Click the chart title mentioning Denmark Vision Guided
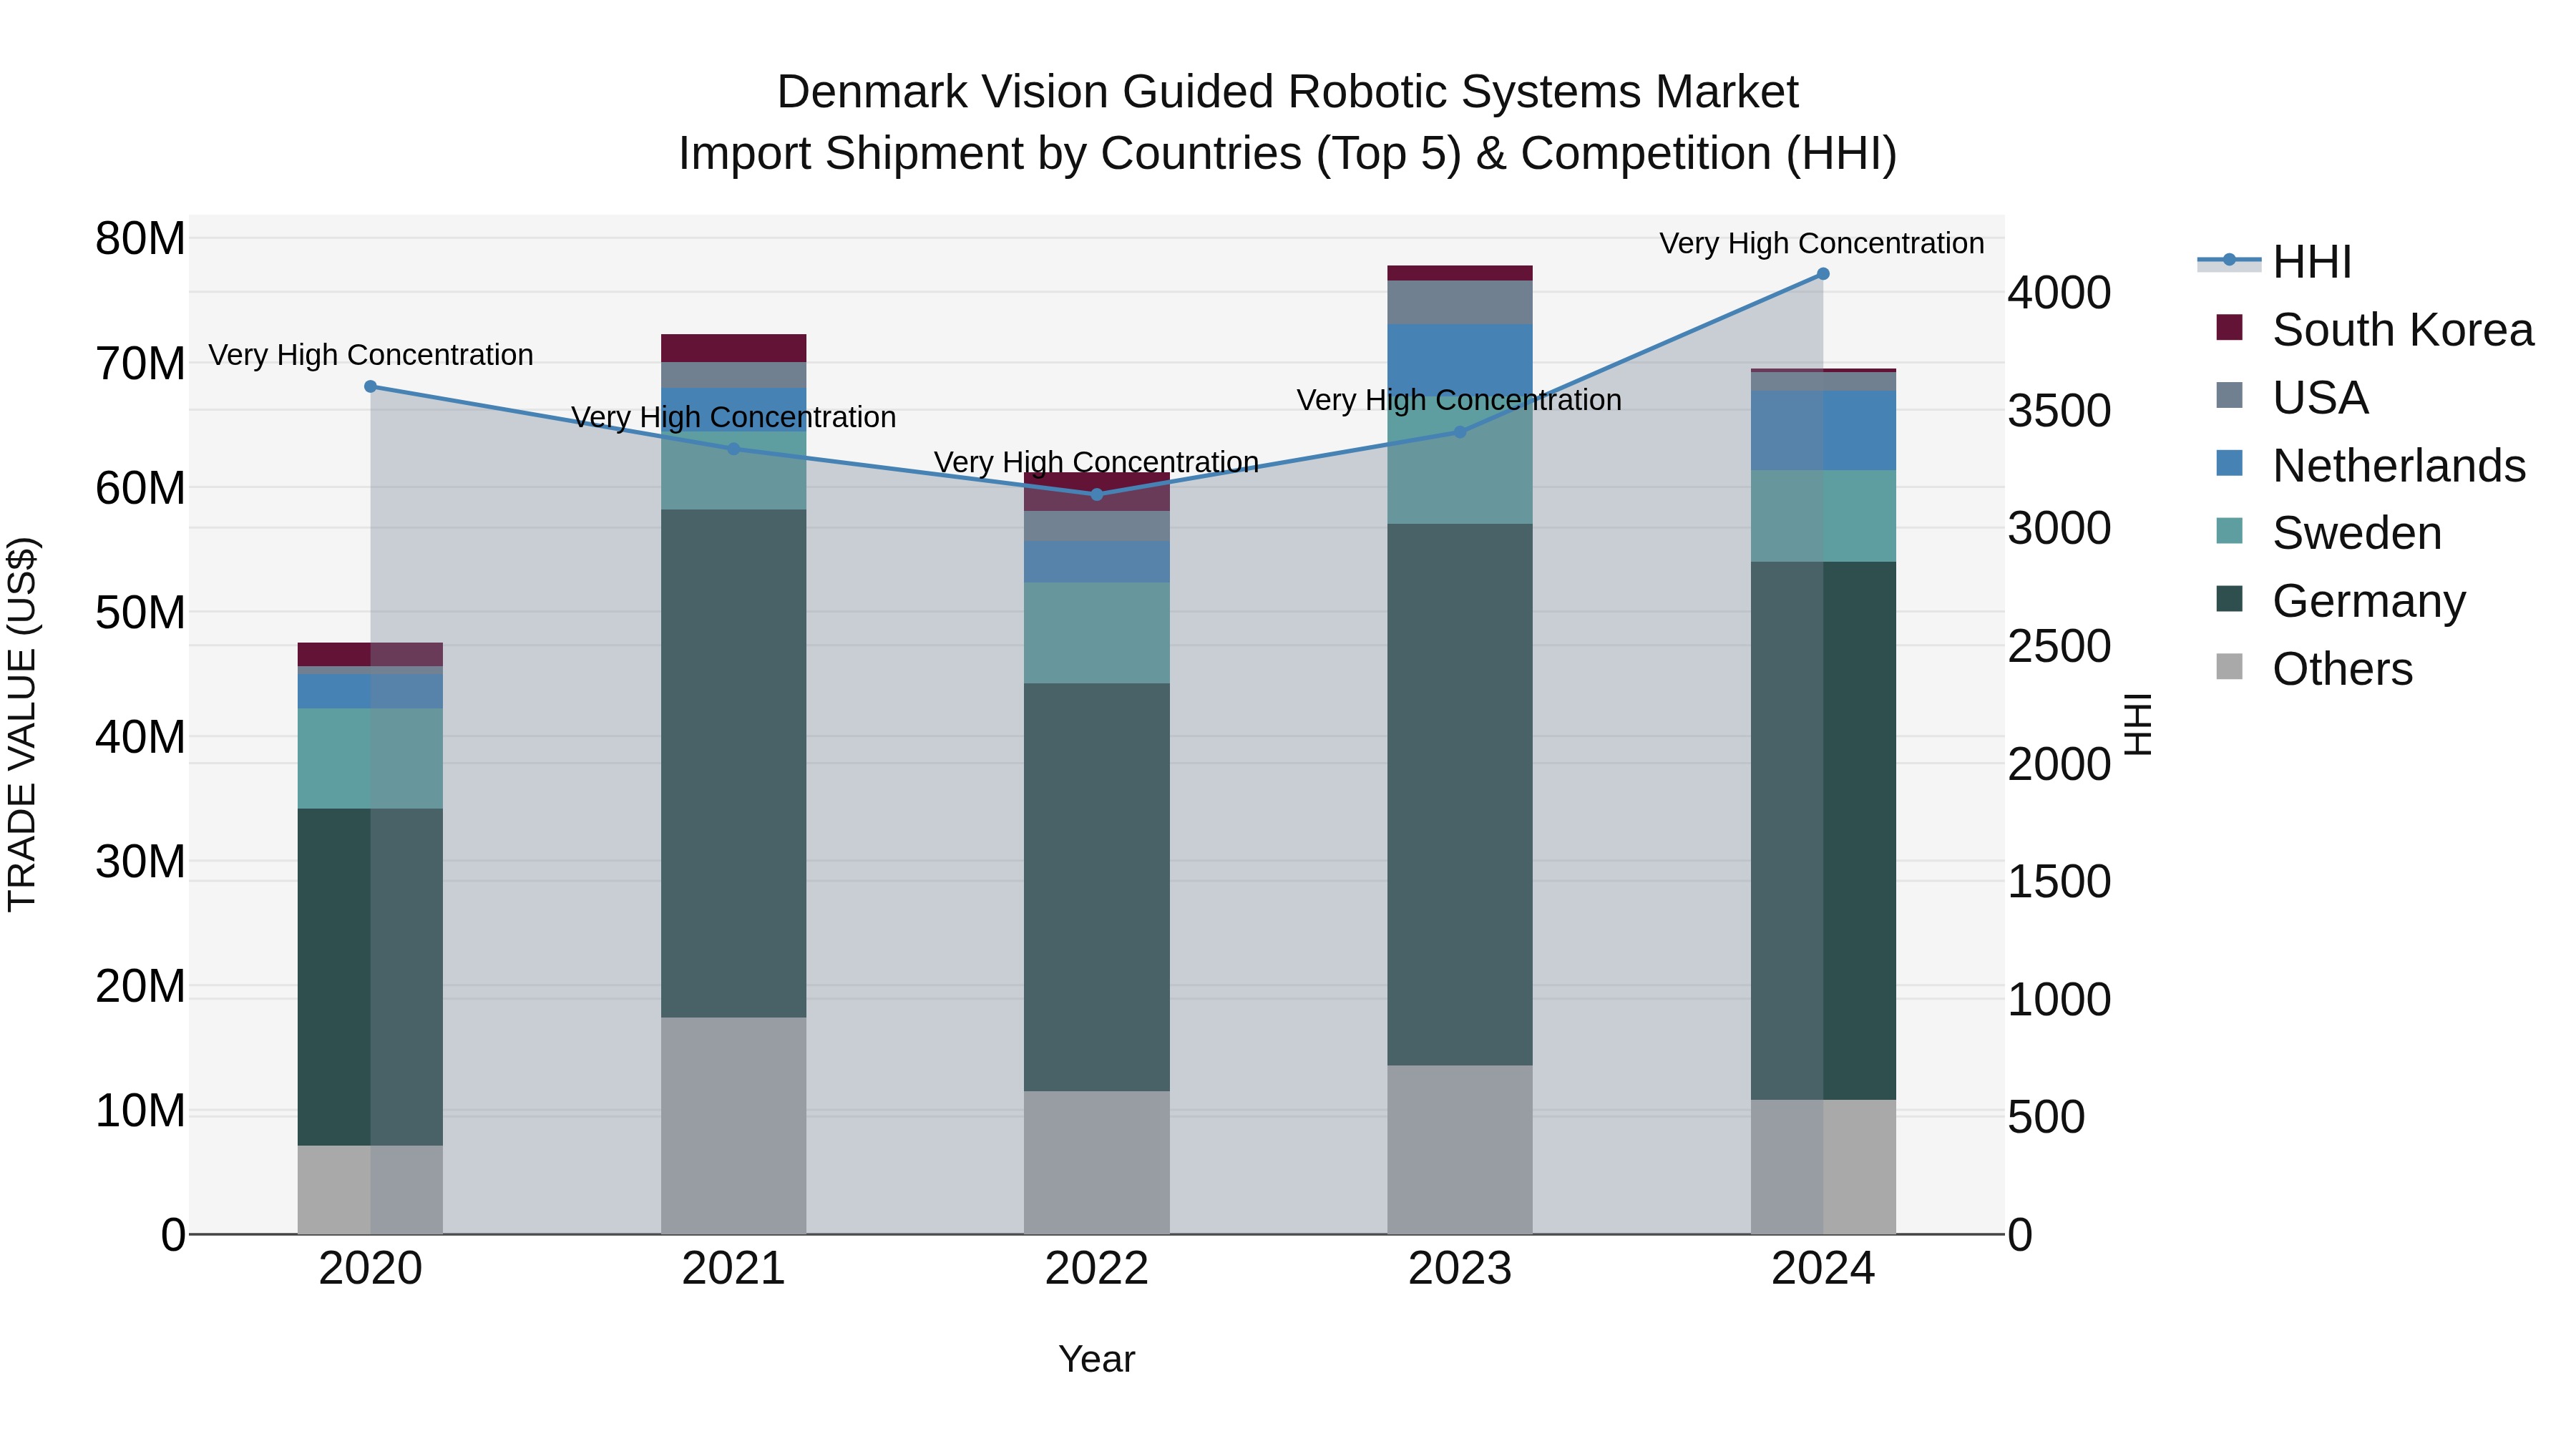The height and width of the screenshot is (1449, 2576). (x=1288, y=92)
